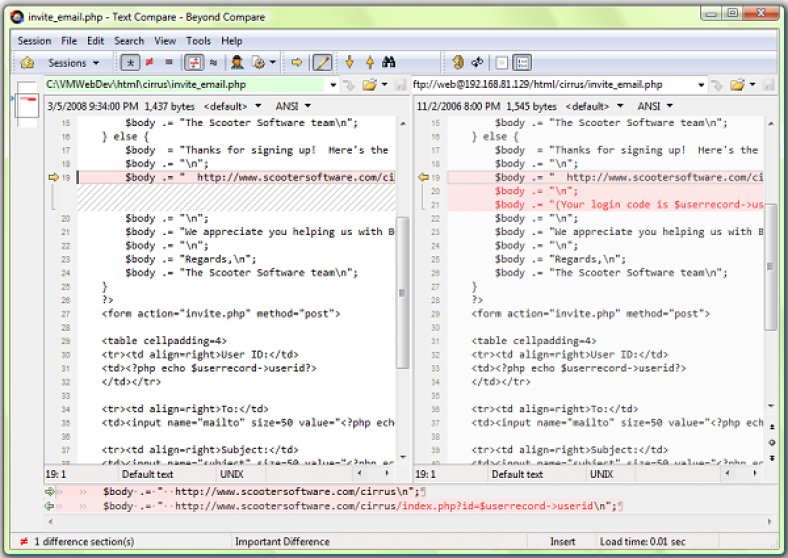Toggle Show Differences not-equal filter
Image resolution: width=788 pixels, height=558 pixels.
point(149,63)
